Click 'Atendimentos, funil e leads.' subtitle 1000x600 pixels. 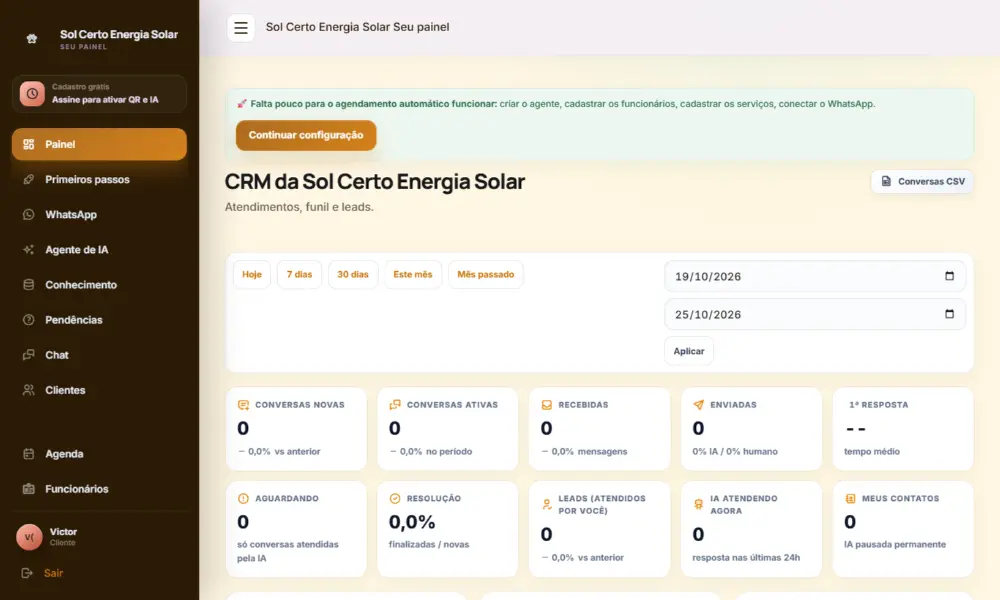[299, 207]
